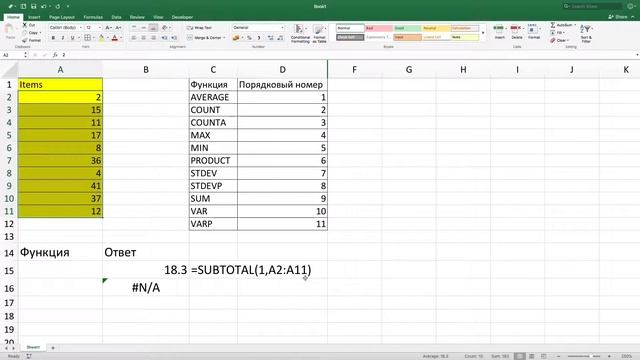Click the Undo arrow icon
Screen dimensions: 640x360
[x=44, y=7]
